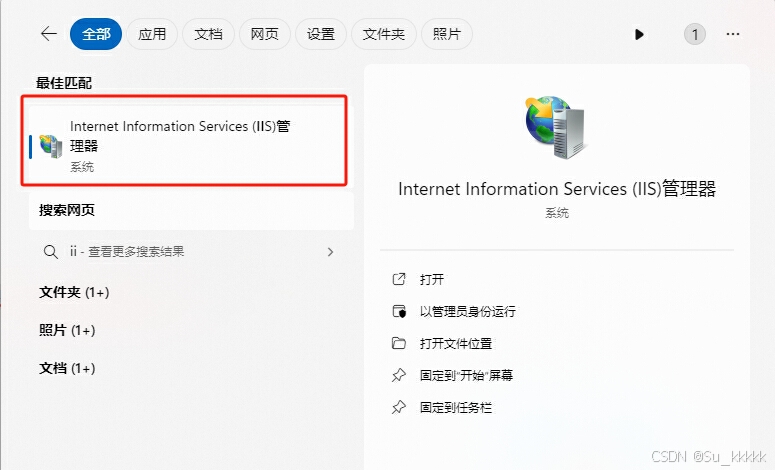Choose 固定到"开始"屏幕
This screenshot has width=775, height=470.
click(x=466, y=376)
